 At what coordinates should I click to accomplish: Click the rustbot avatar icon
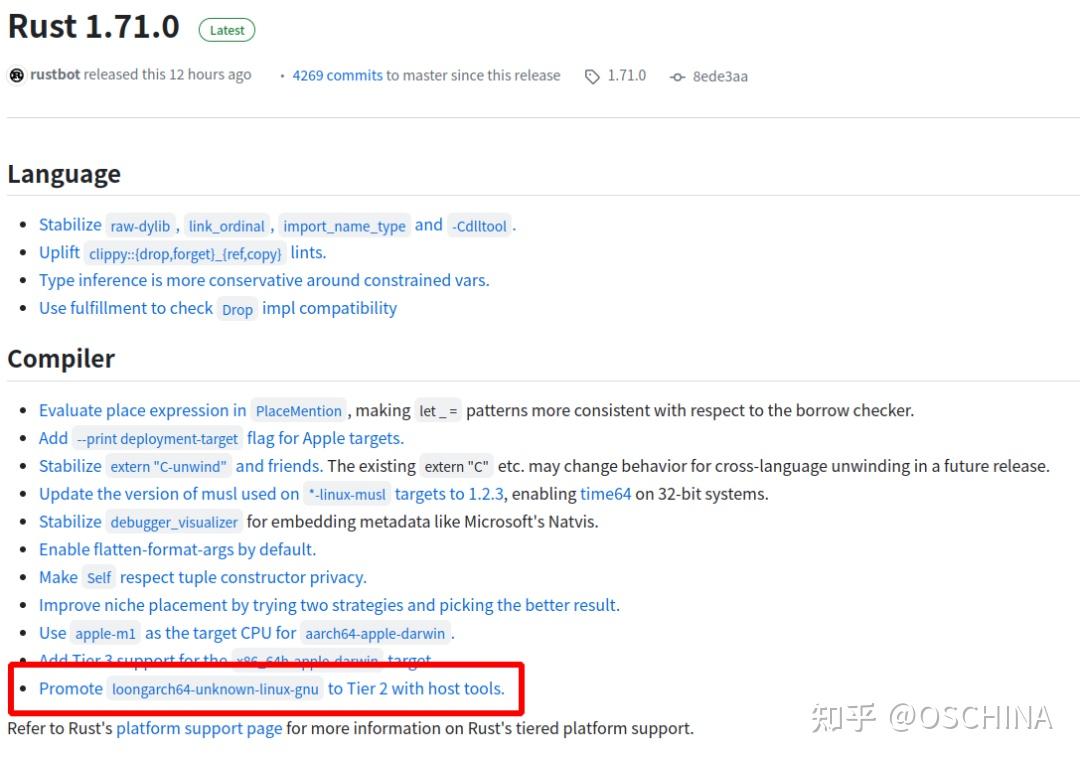[x=17, y=75]
